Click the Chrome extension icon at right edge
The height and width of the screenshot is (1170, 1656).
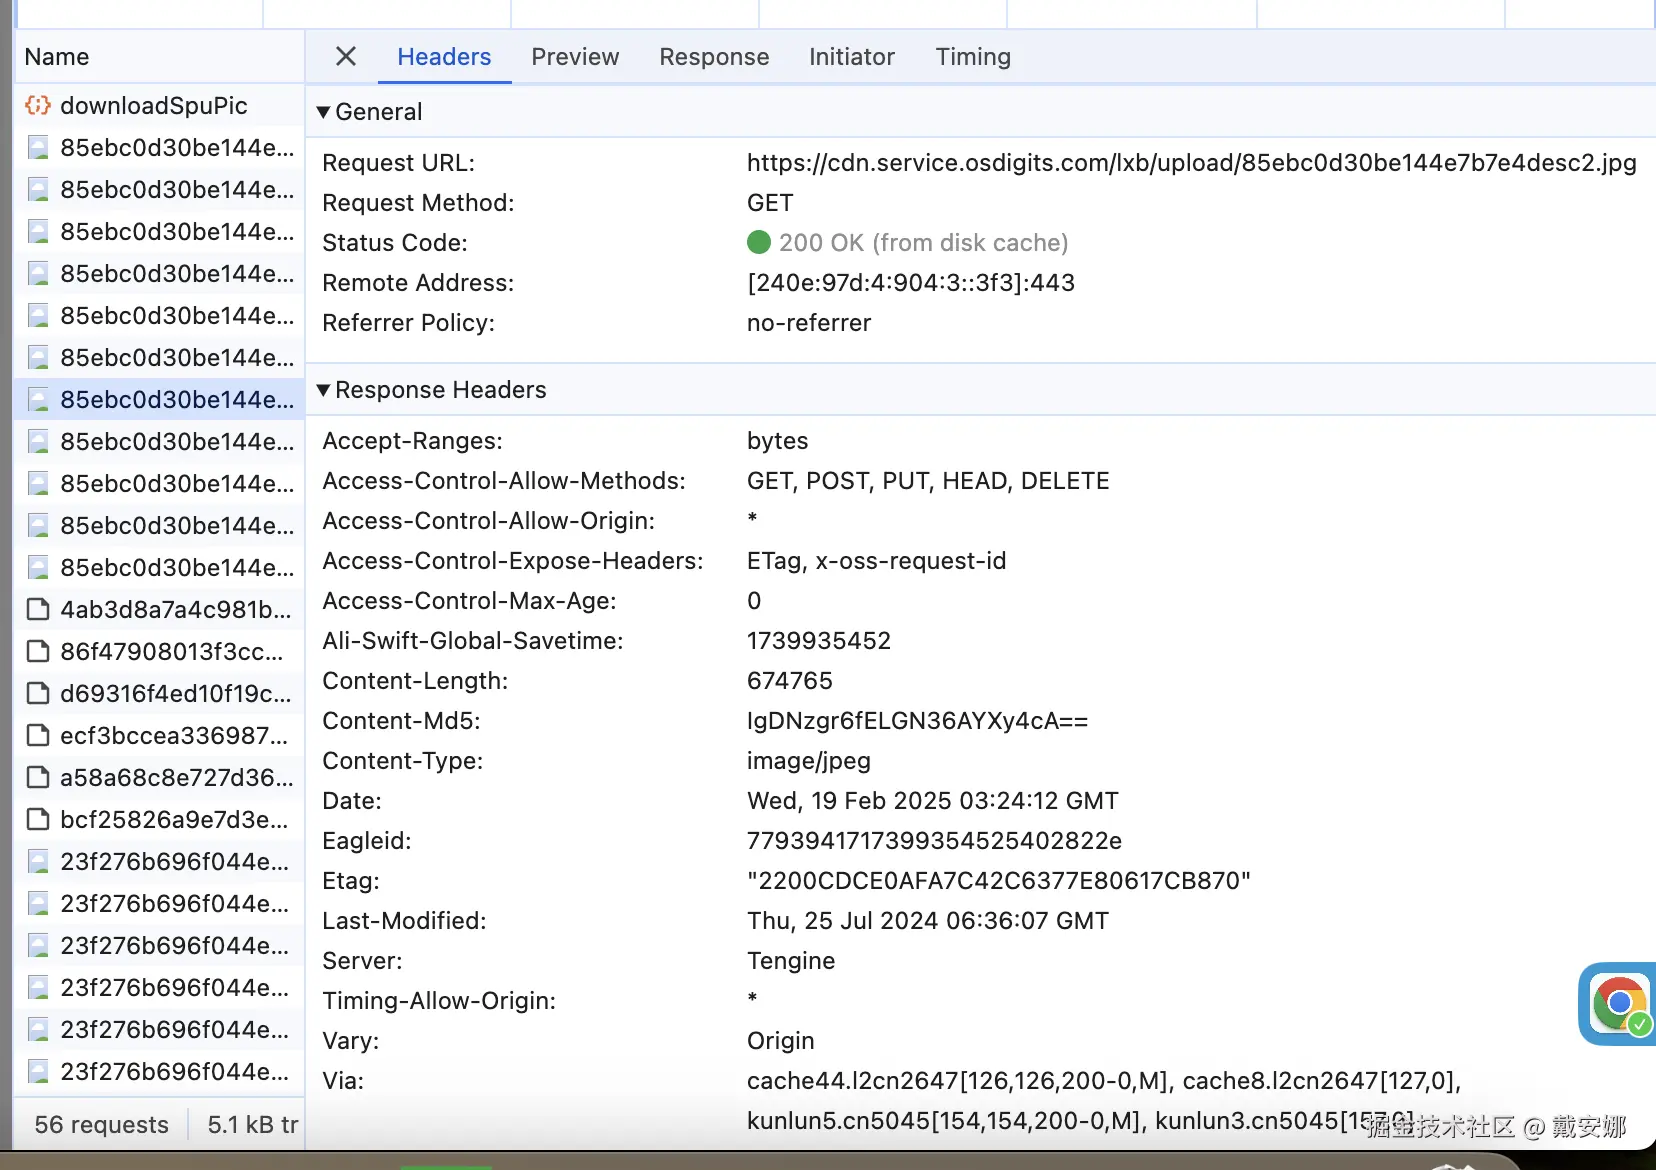(x=1619, y=1004)
